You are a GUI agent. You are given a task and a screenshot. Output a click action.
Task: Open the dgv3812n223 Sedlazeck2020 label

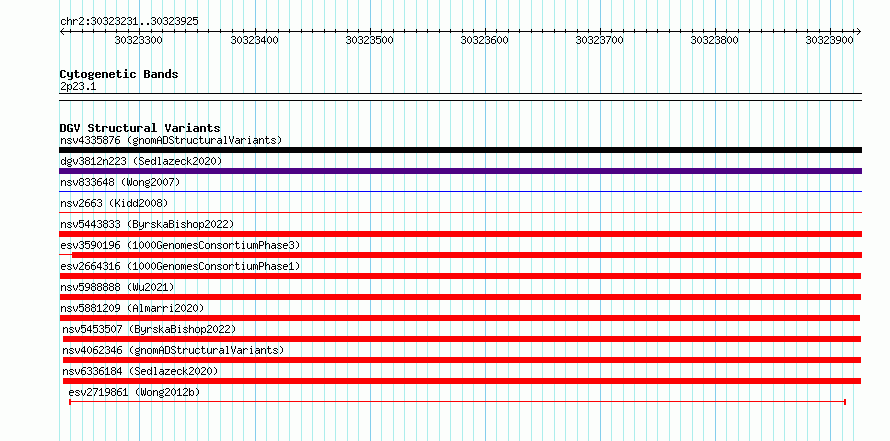(141, 161)
